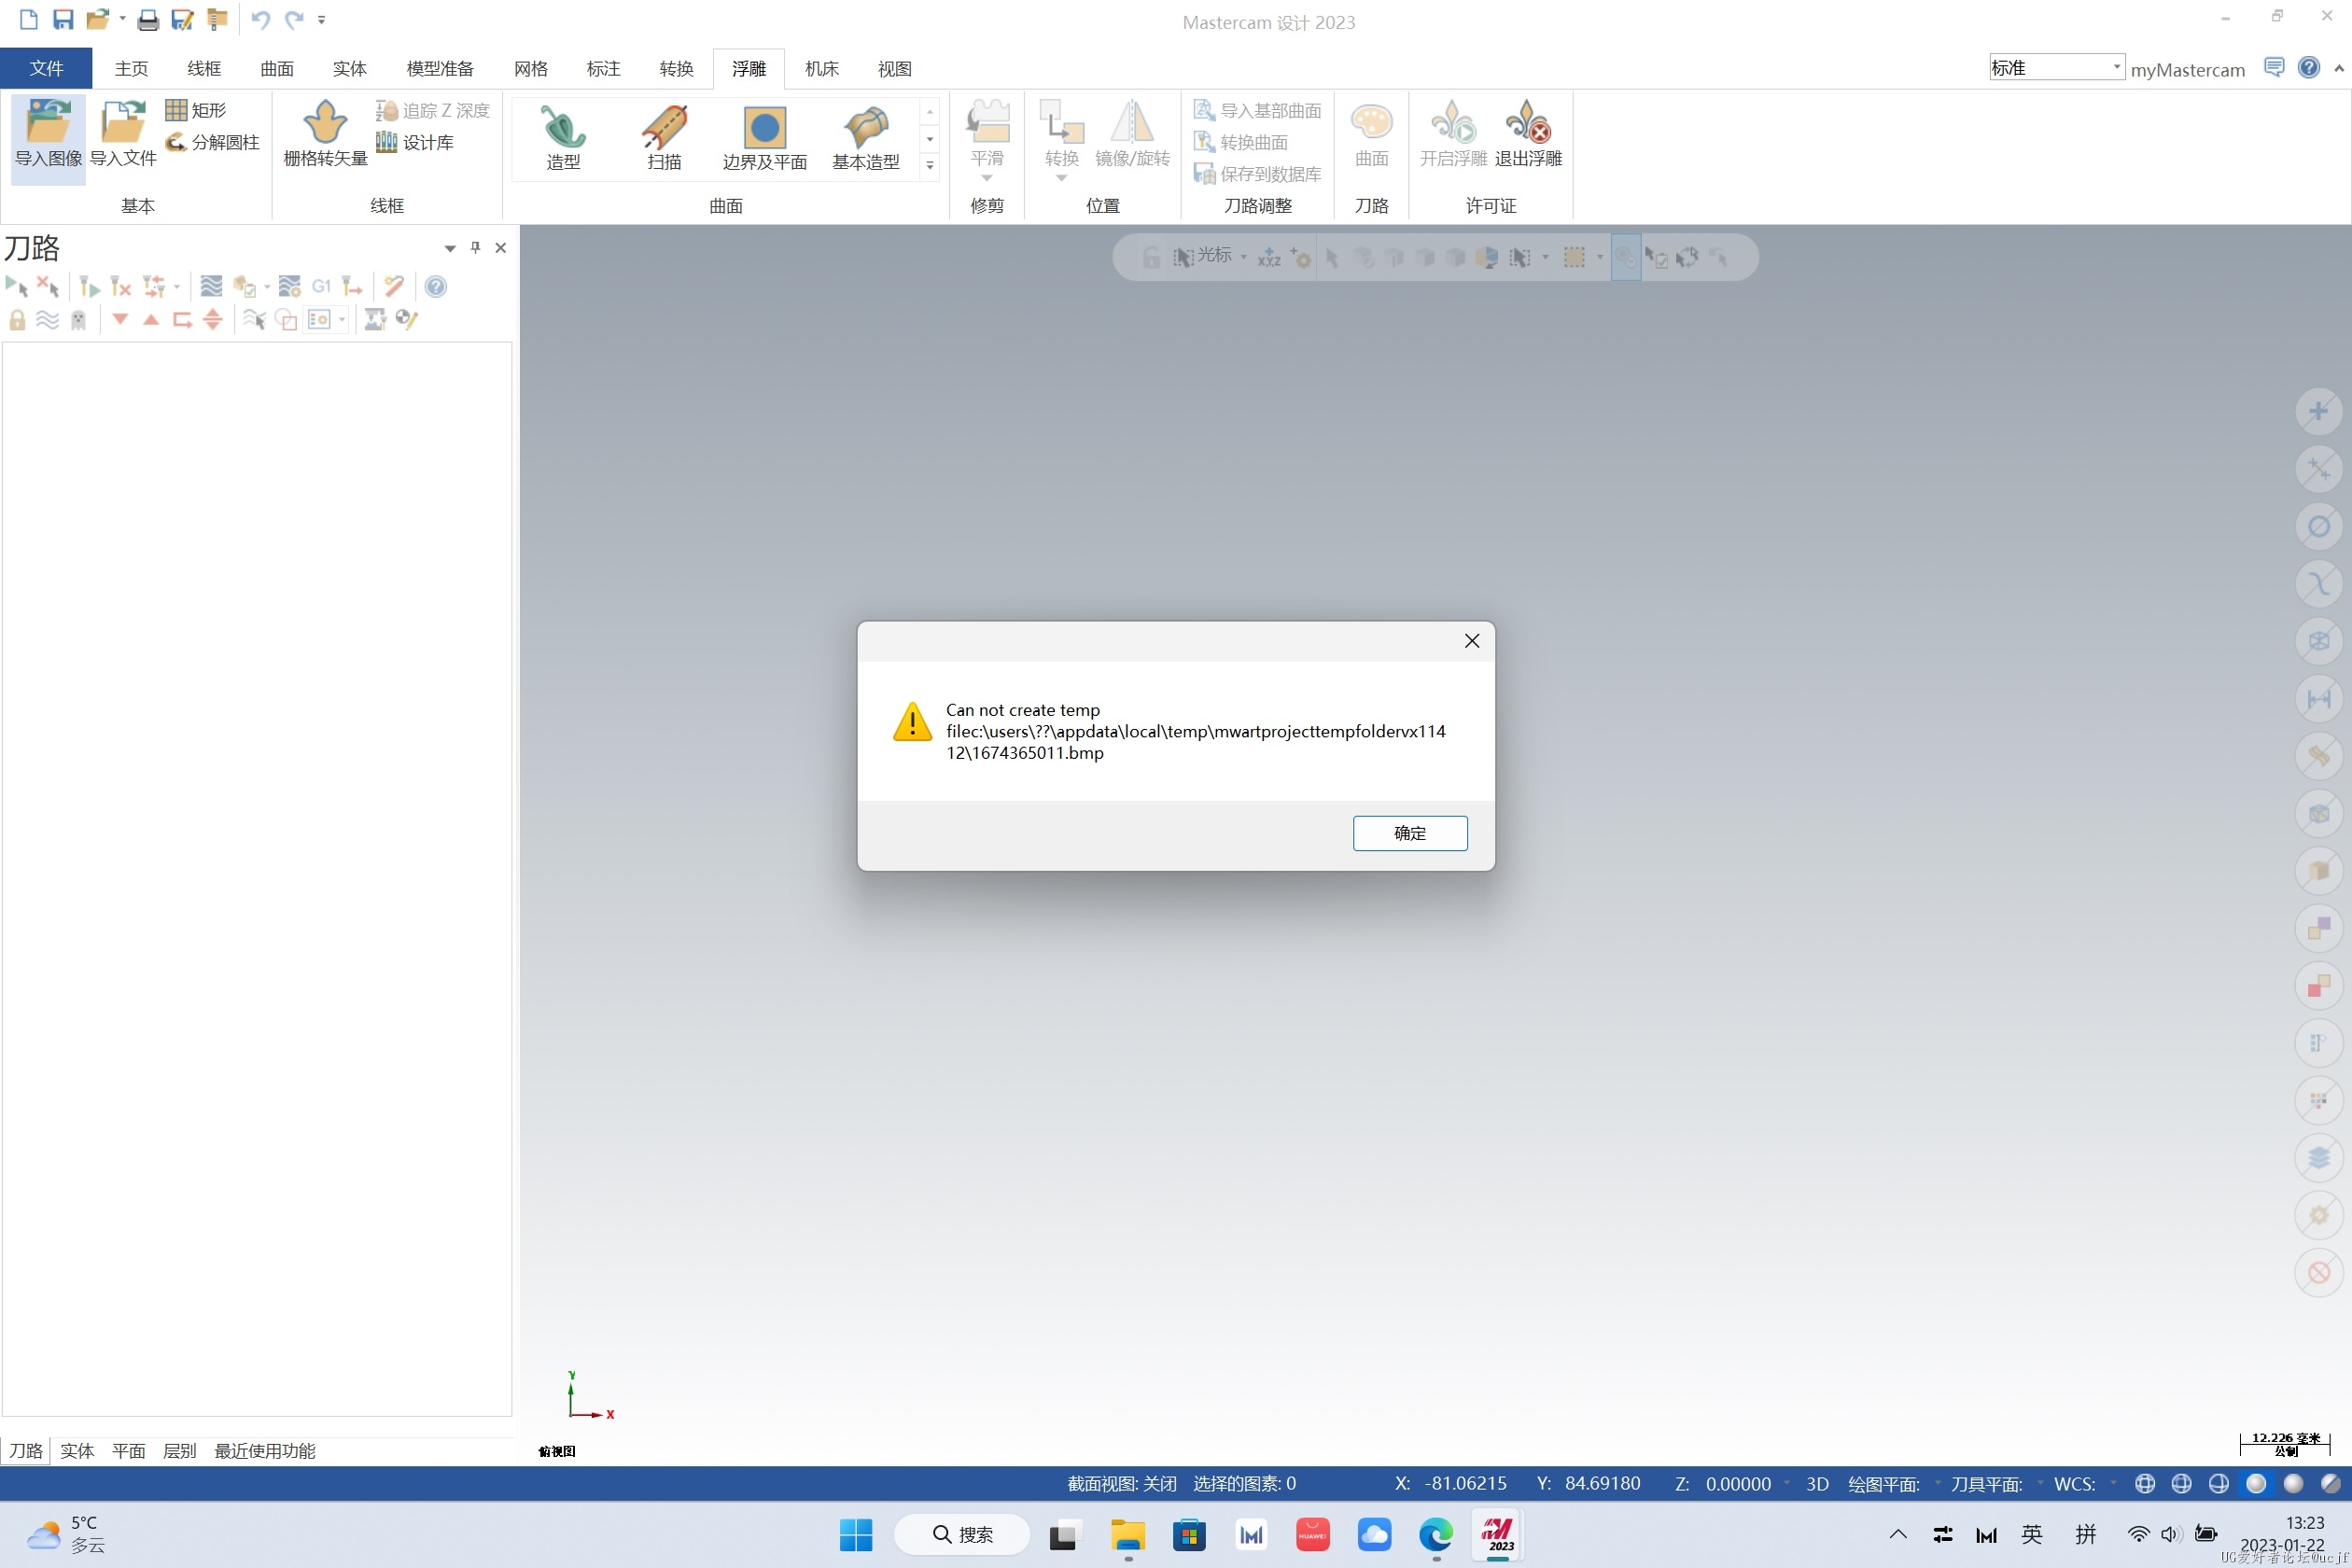Toggle the last shaded sphere in status bar
Screen dimensions: 2352x1568
point(2330,1483)
